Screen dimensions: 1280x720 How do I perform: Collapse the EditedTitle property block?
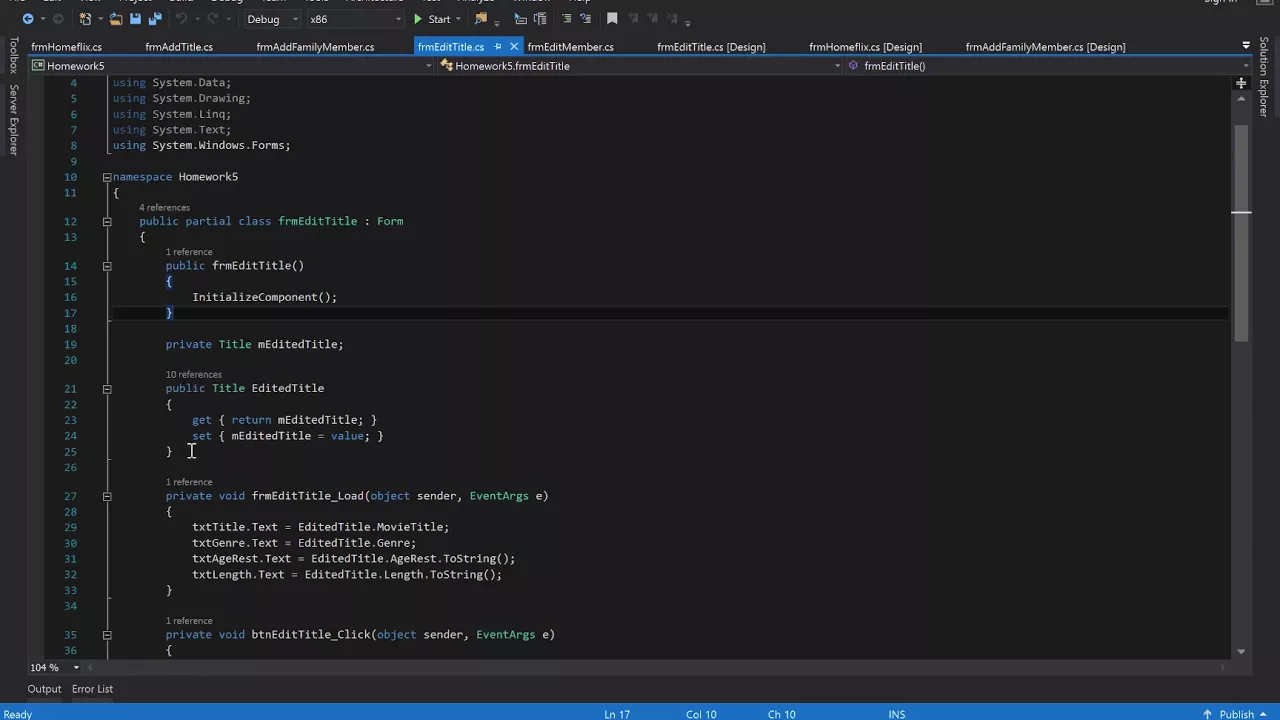point(106,389)
